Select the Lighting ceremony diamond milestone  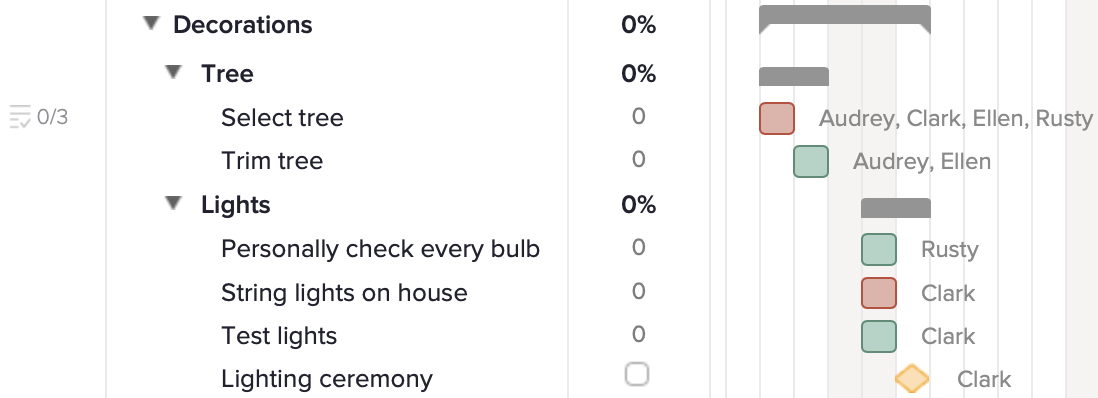[912, 379]
